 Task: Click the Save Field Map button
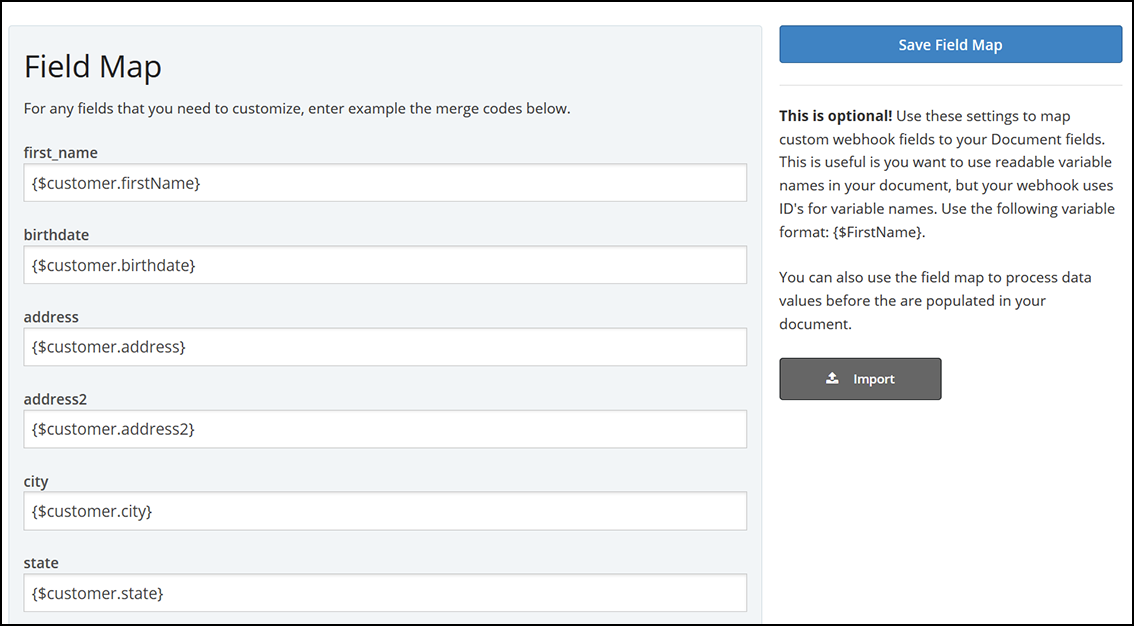click(x=950, y=45)
